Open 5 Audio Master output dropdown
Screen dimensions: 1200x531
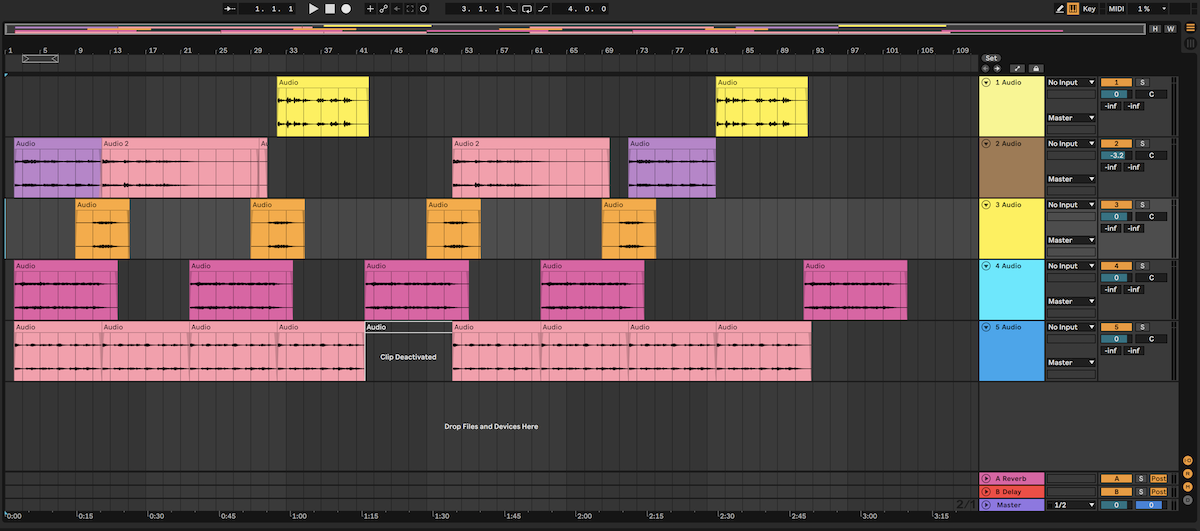[x=1071, y=363]
